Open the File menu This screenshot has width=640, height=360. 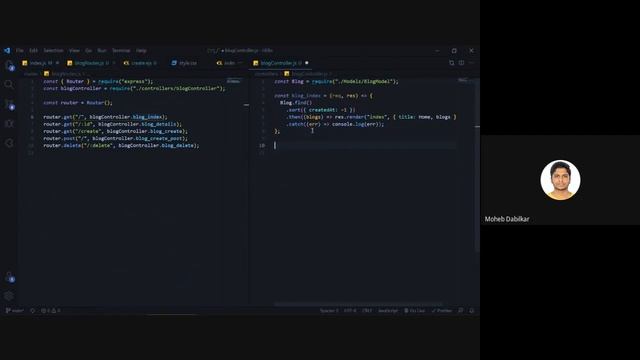[x=20, y=51]
